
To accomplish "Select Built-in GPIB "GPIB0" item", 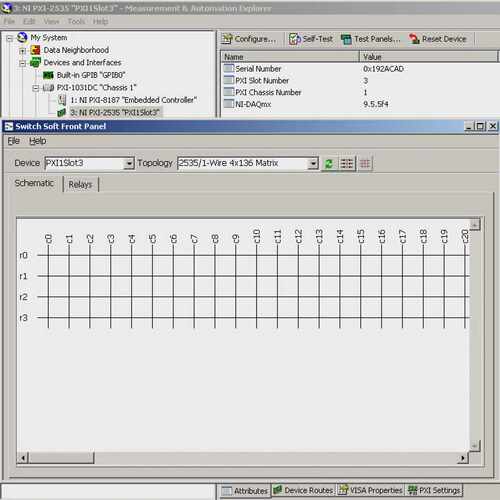I will 91,75.
